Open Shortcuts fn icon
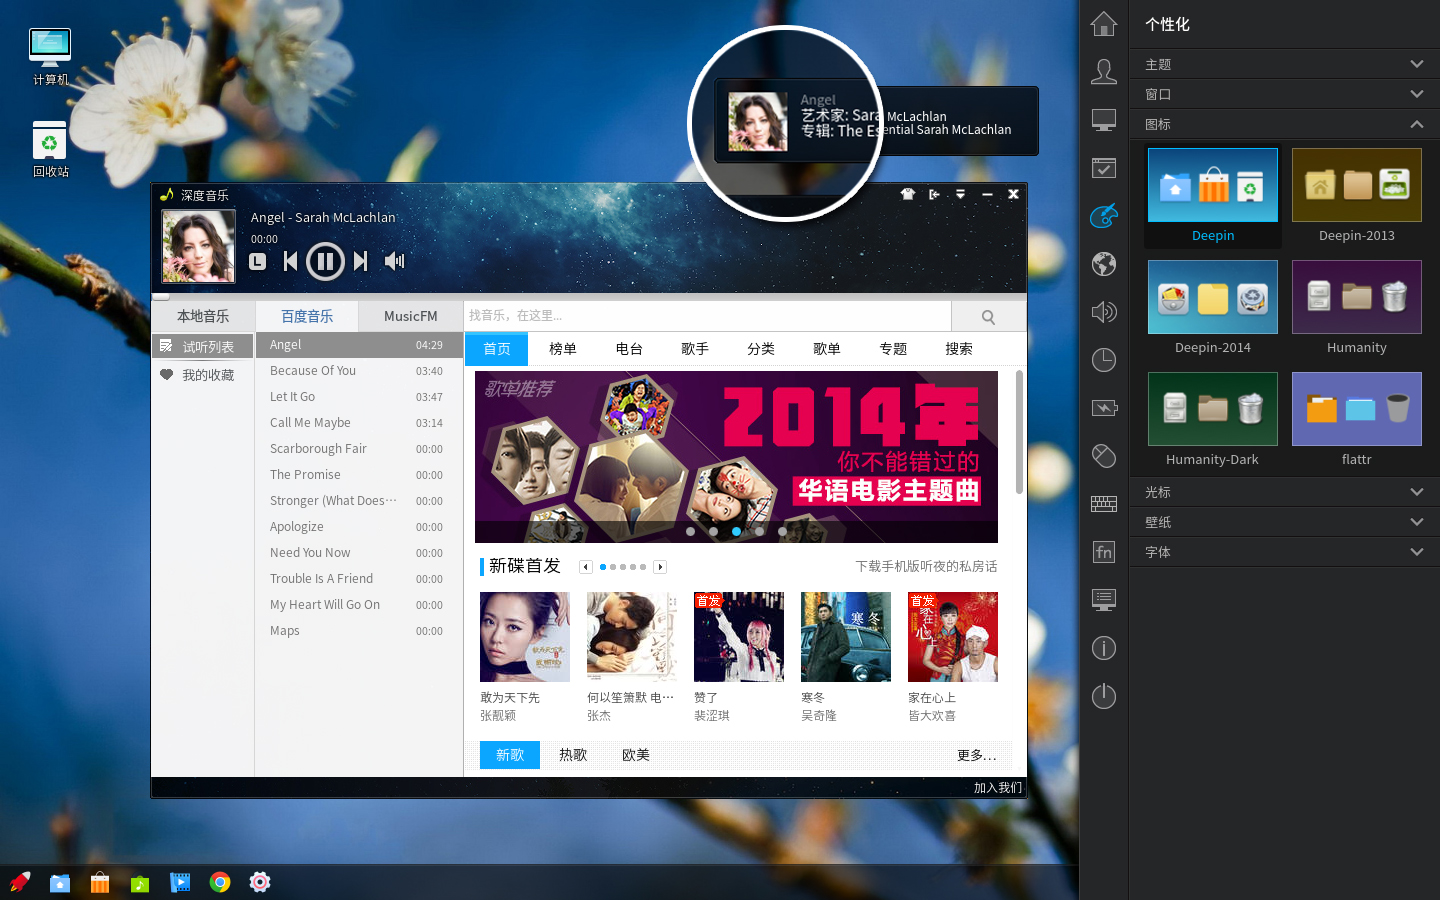Image resolution: width=1440 pixels, height=900 pixels. pos(1104,552)
